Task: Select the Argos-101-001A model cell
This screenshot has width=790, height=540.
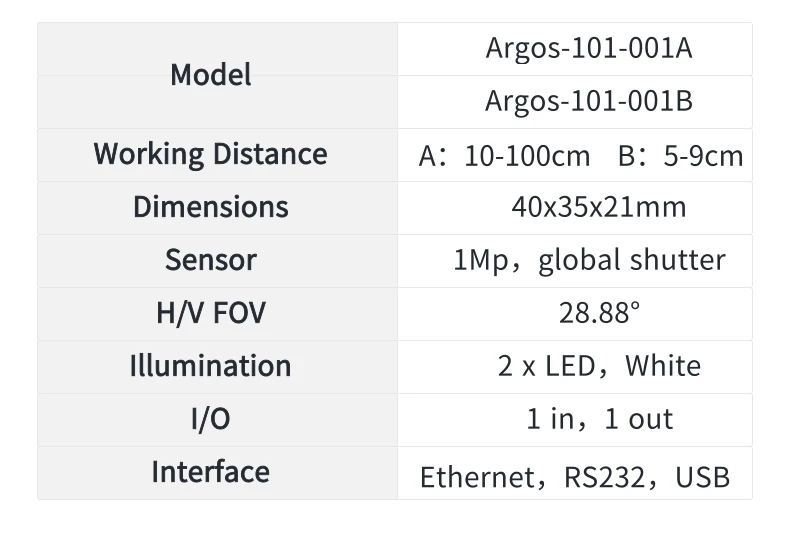Action: coord(574,49)
